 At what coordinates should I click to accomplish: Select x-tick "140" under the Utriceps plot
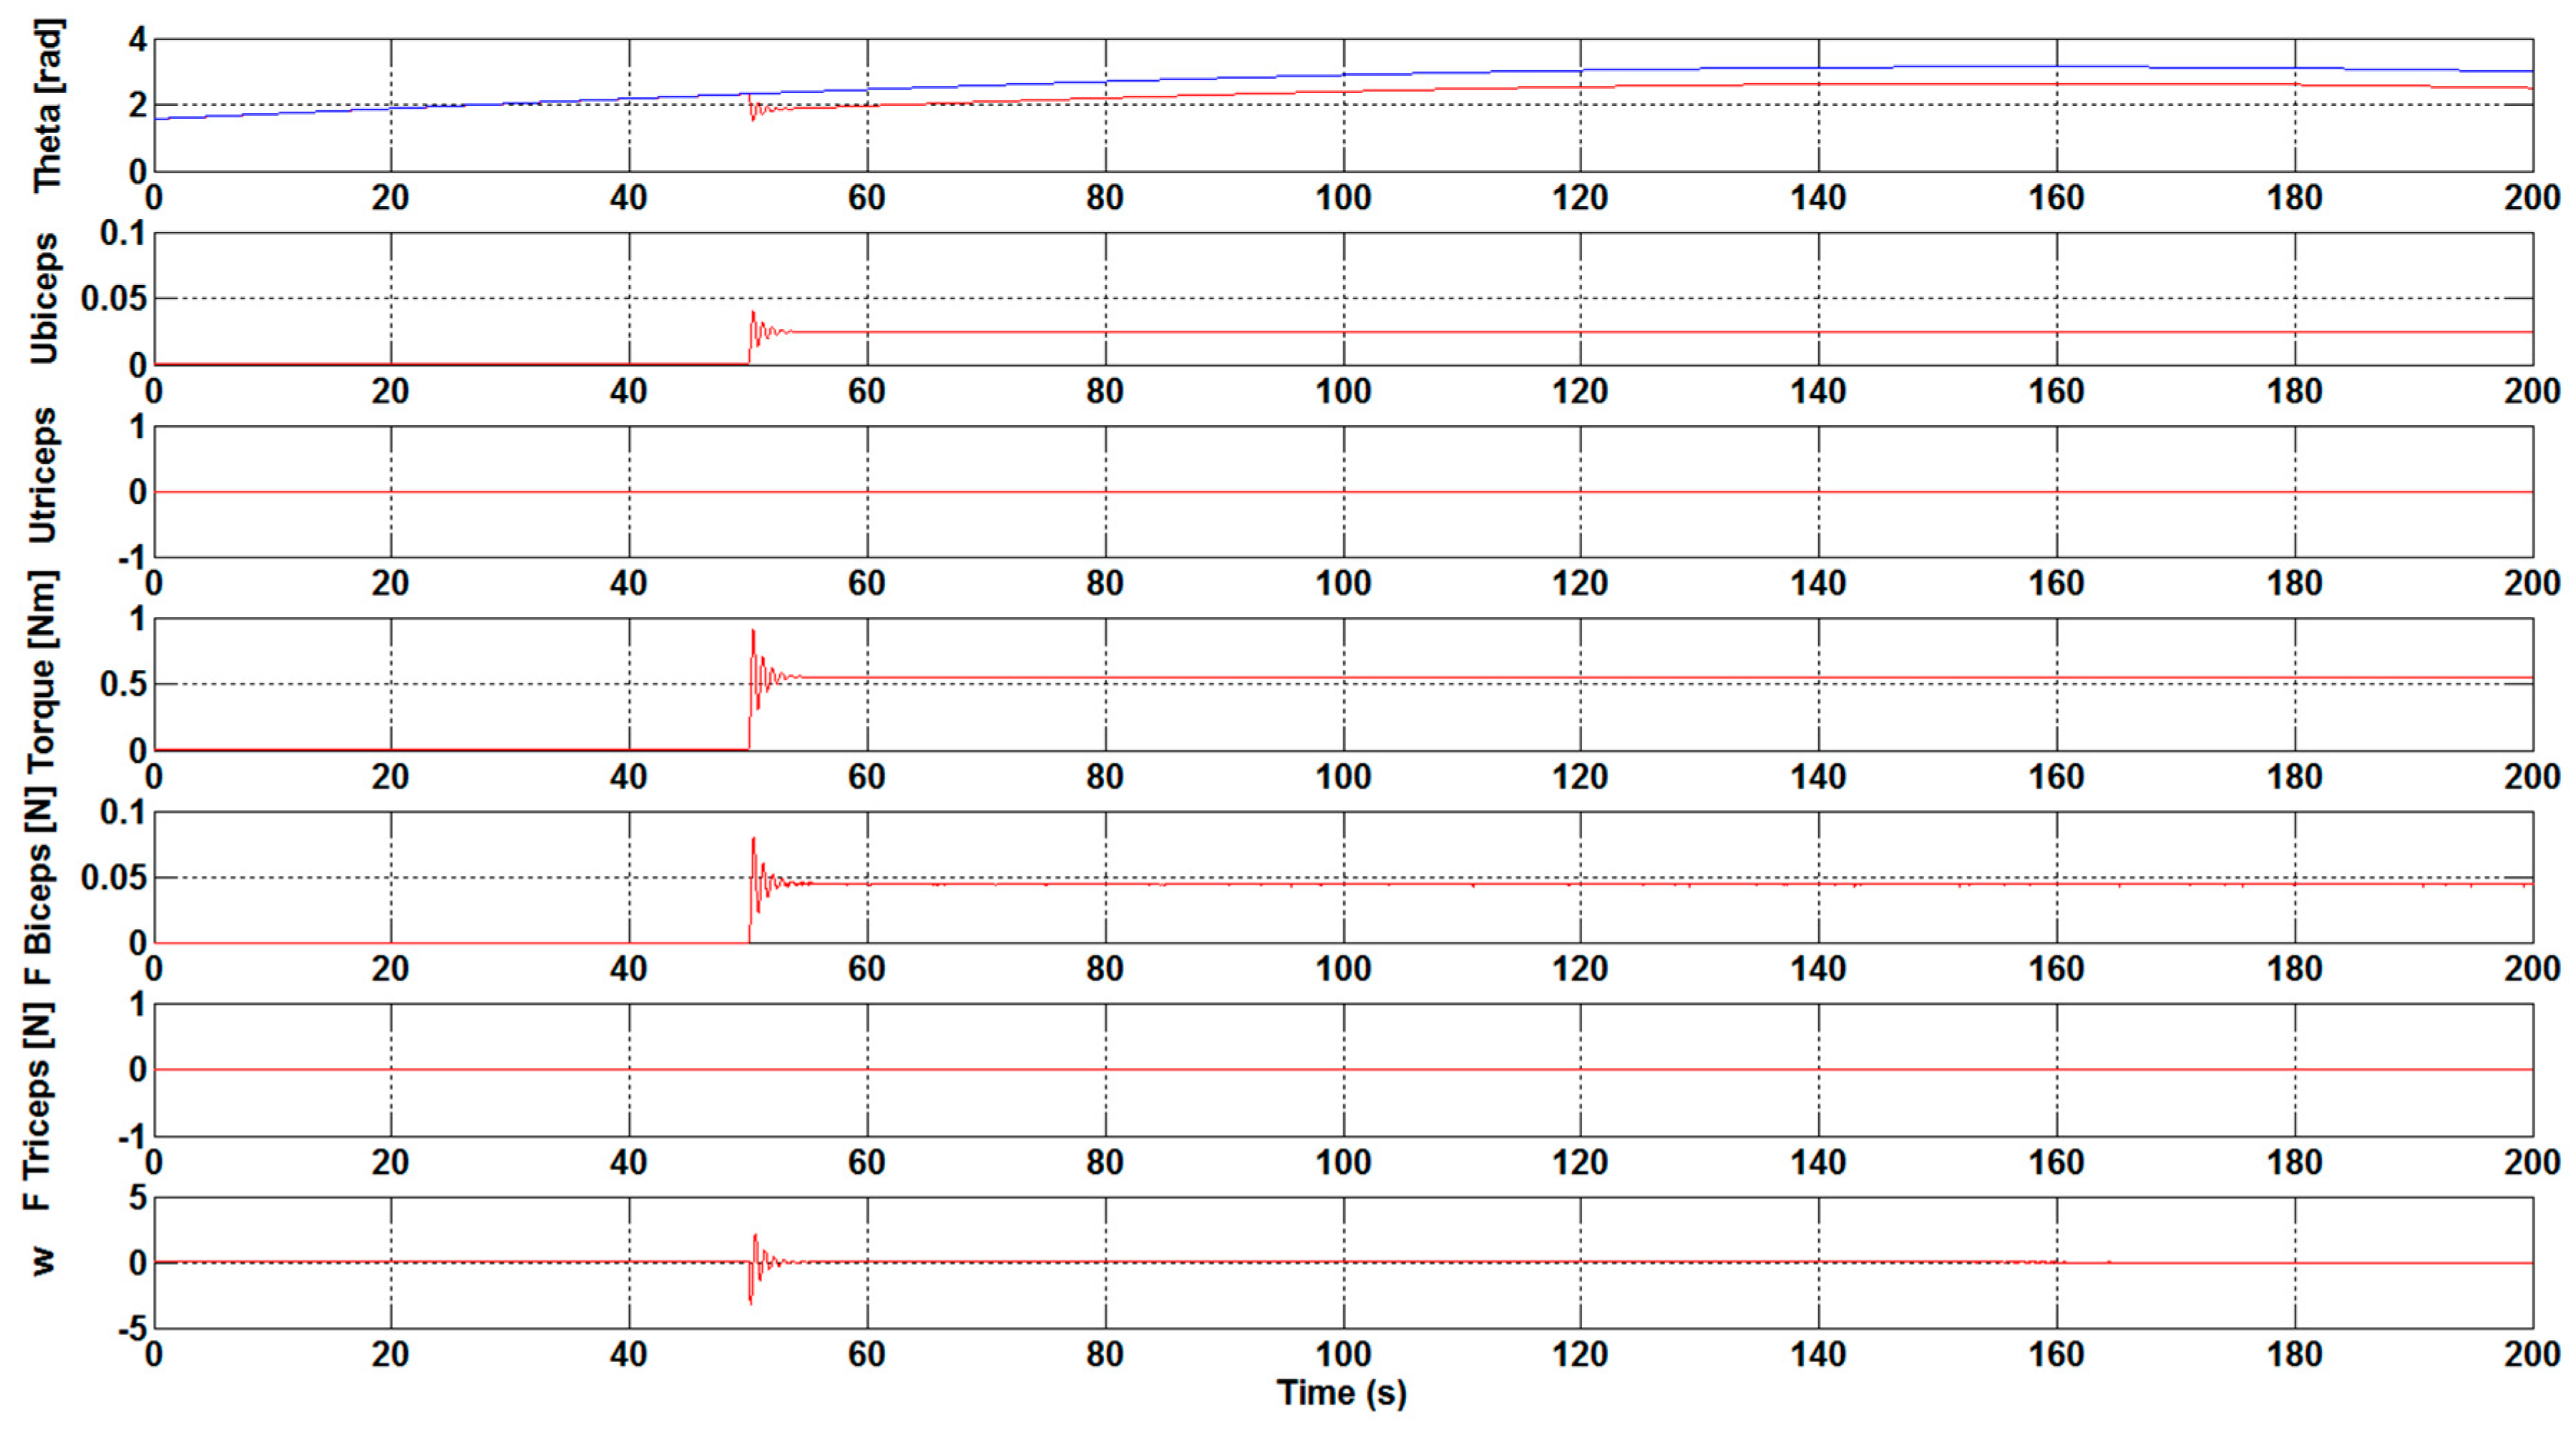(x=1818, y=583)
